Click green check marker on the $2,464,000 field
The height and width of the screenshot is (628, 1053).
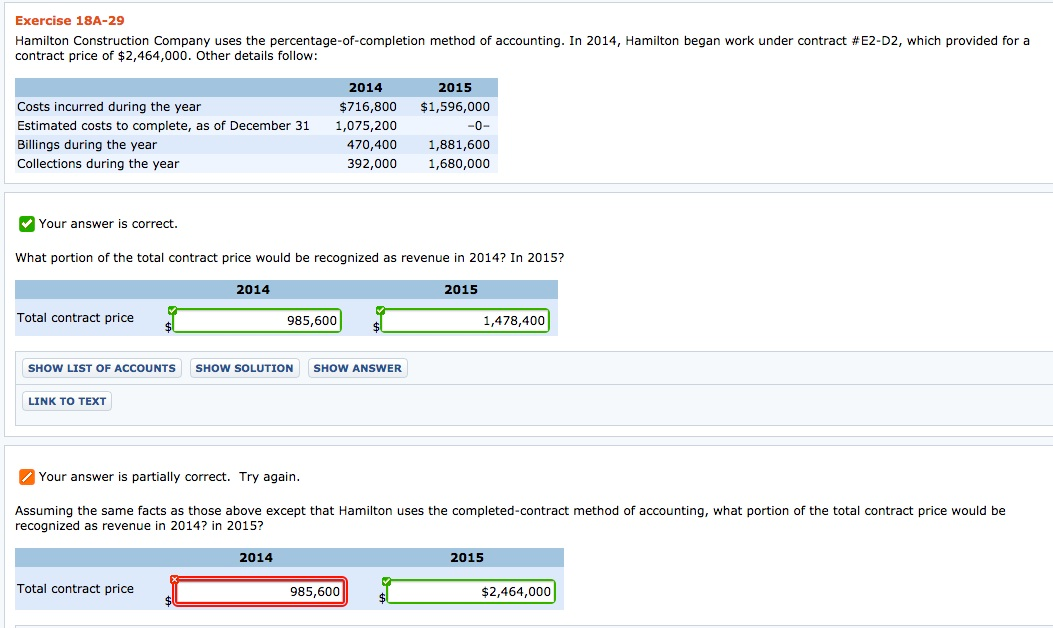(386, 581)
